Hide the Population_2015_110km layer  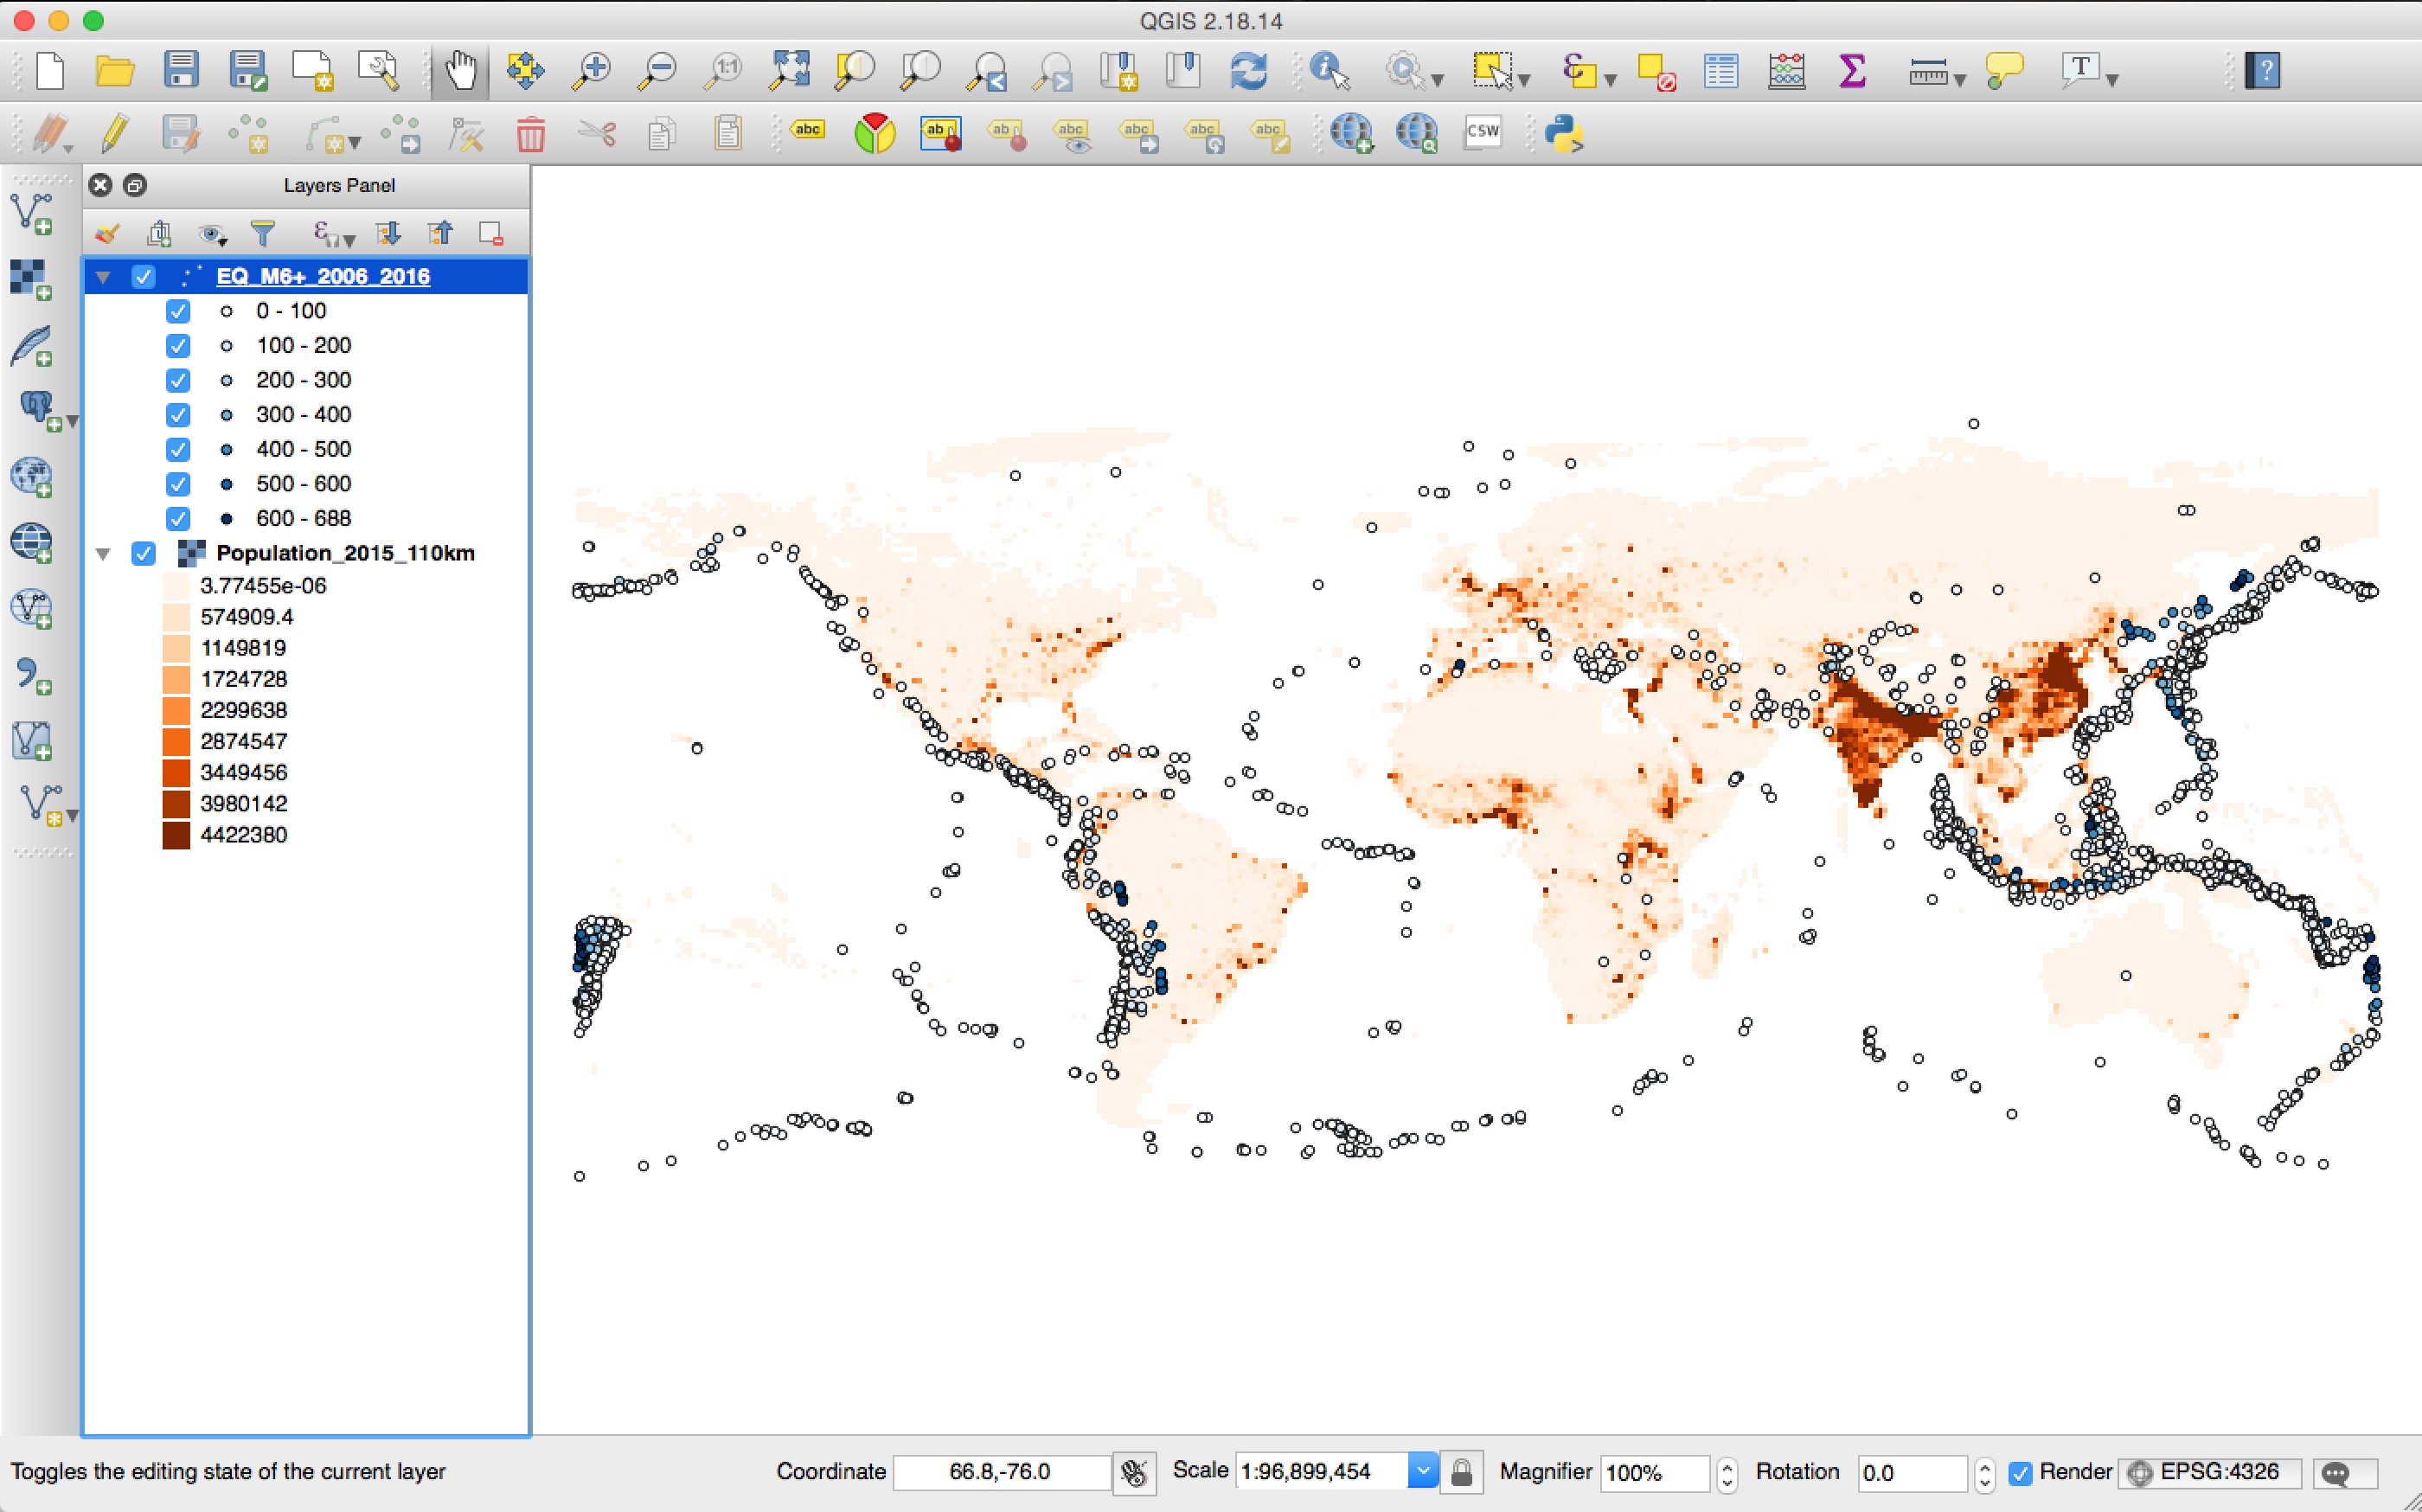[144, 554]
